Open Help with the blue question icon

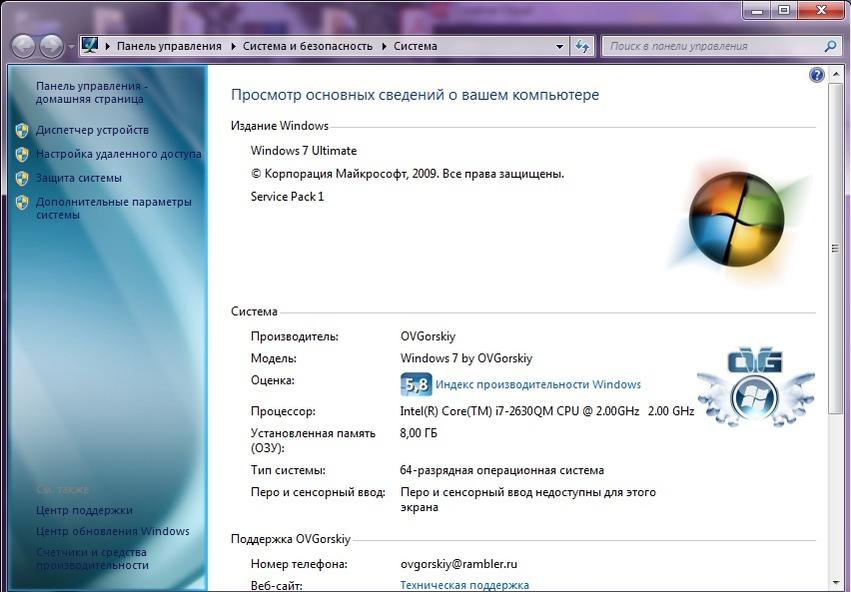(x=816, y=75)
